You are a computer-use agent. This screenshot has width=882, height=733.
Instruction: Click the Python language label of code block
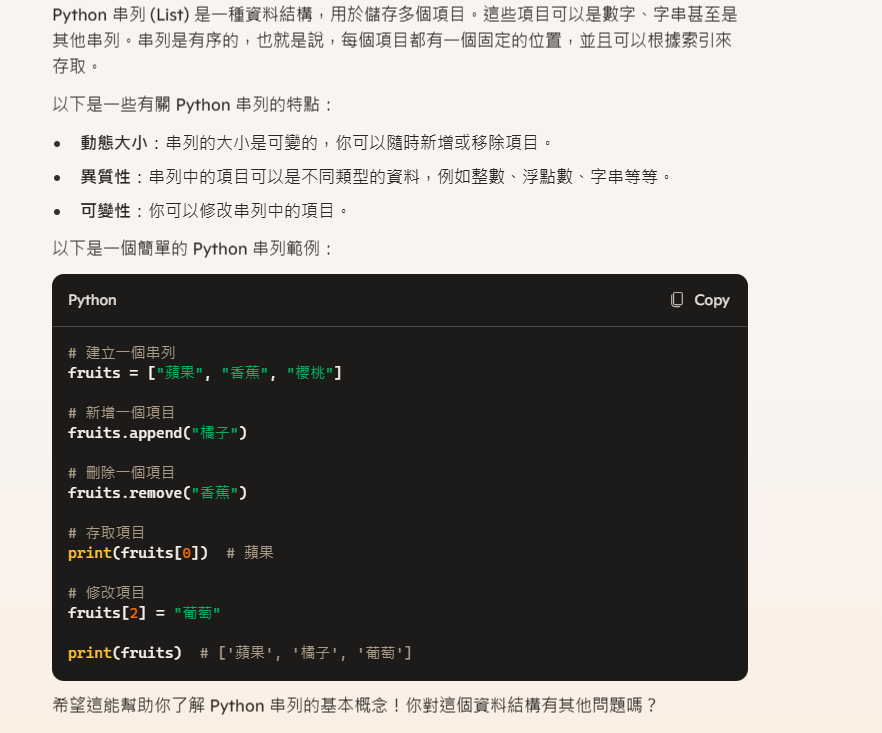click(x=92, y=300)
